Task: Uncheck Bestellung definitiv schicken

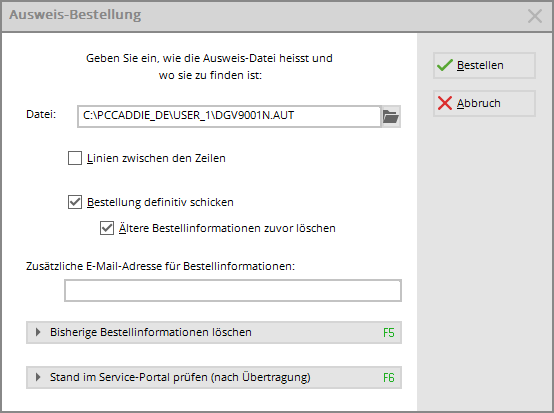Action: tap(75, 202)
